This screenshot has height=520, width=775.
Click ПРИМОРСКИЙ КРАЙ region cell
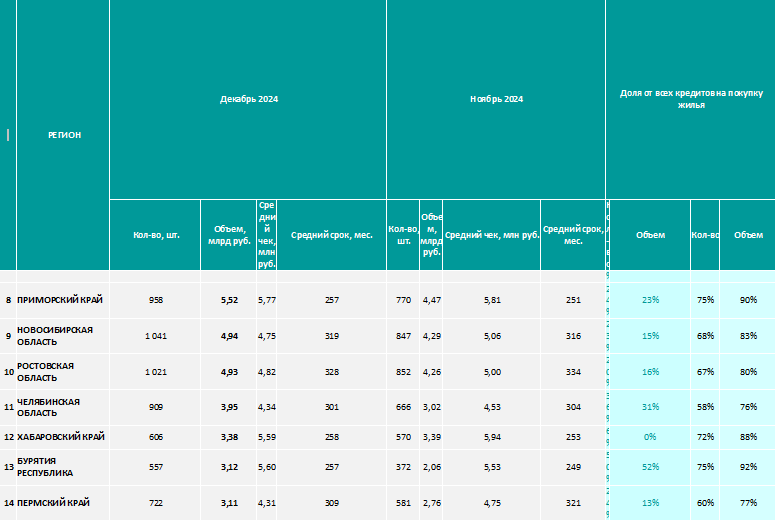[x=63, y=300]
